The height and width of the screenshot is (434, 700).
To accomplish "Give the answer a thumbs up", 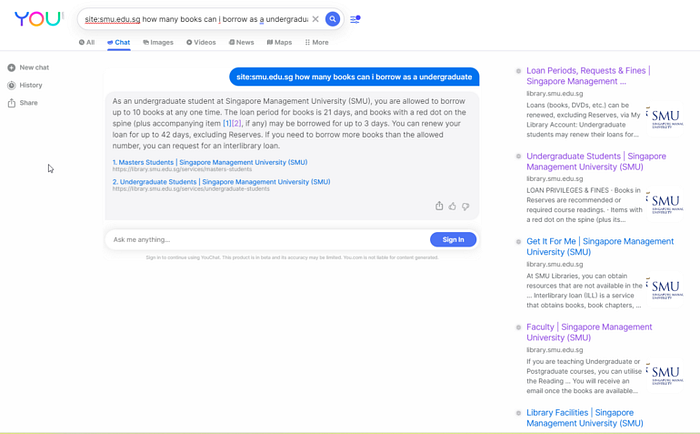I will (452, 206).
